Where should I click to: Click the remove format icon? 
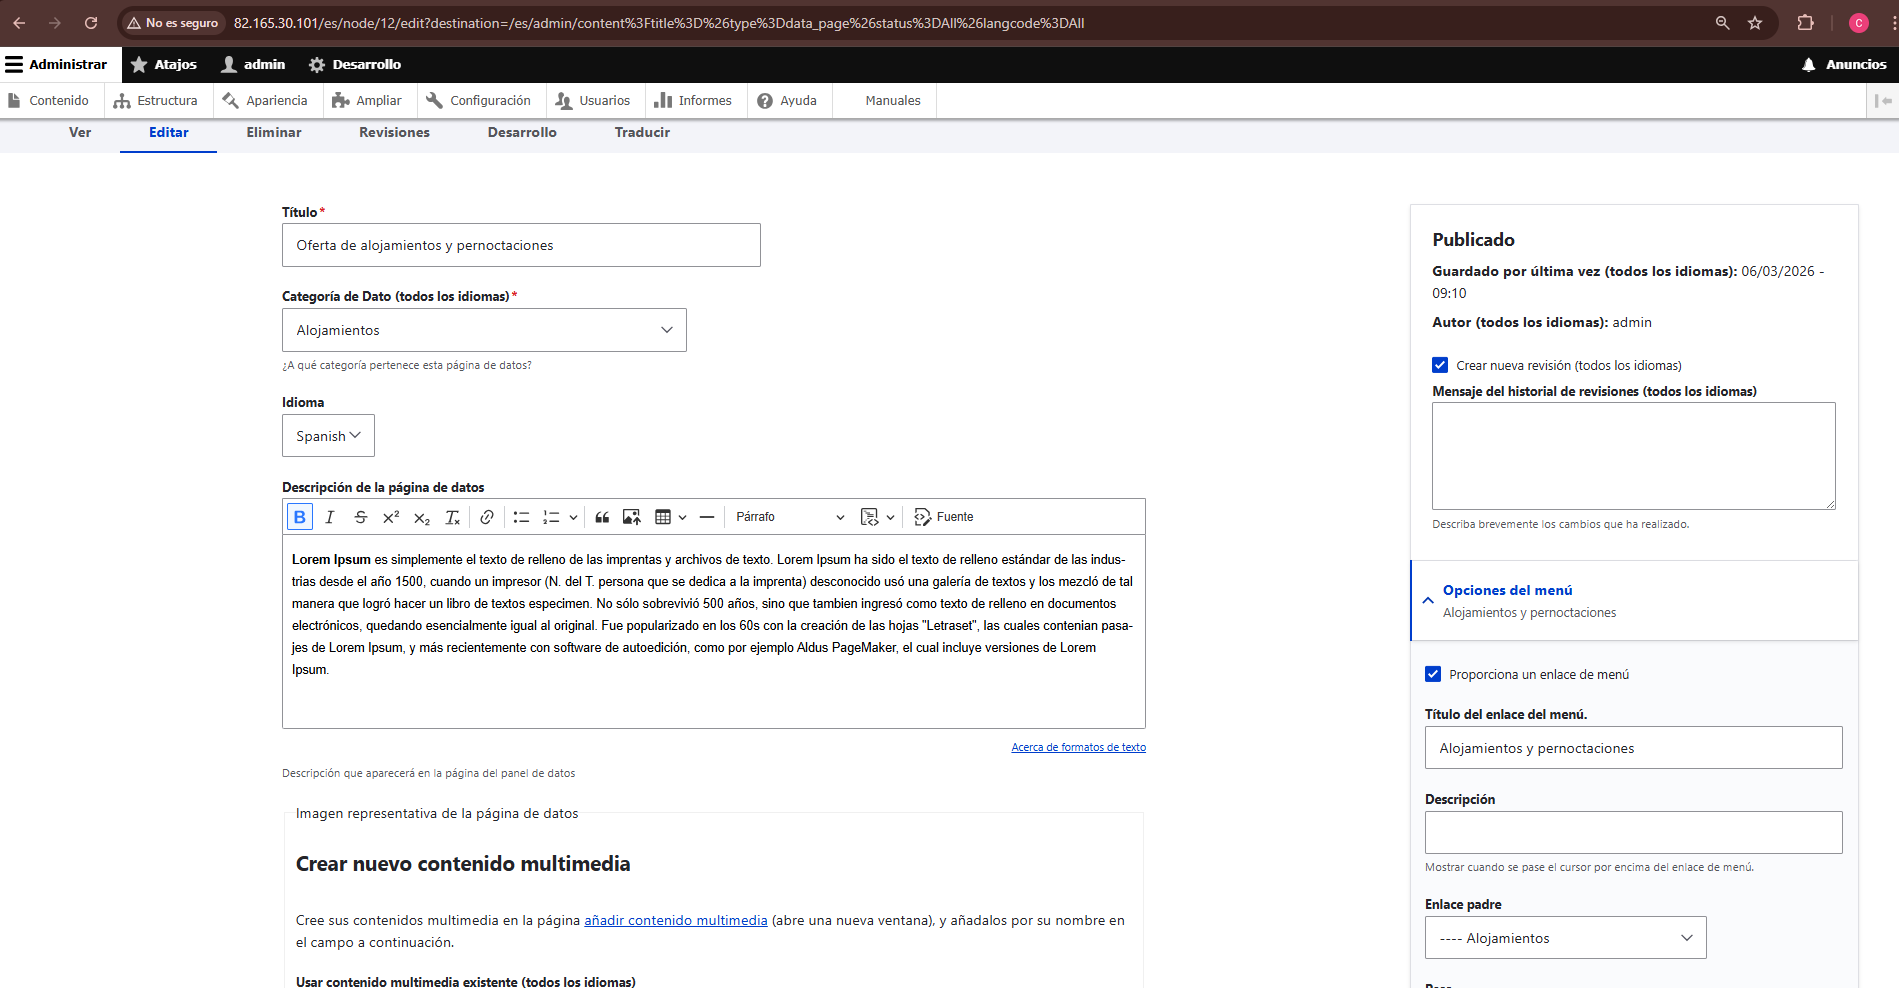click(x=452, y=517)
